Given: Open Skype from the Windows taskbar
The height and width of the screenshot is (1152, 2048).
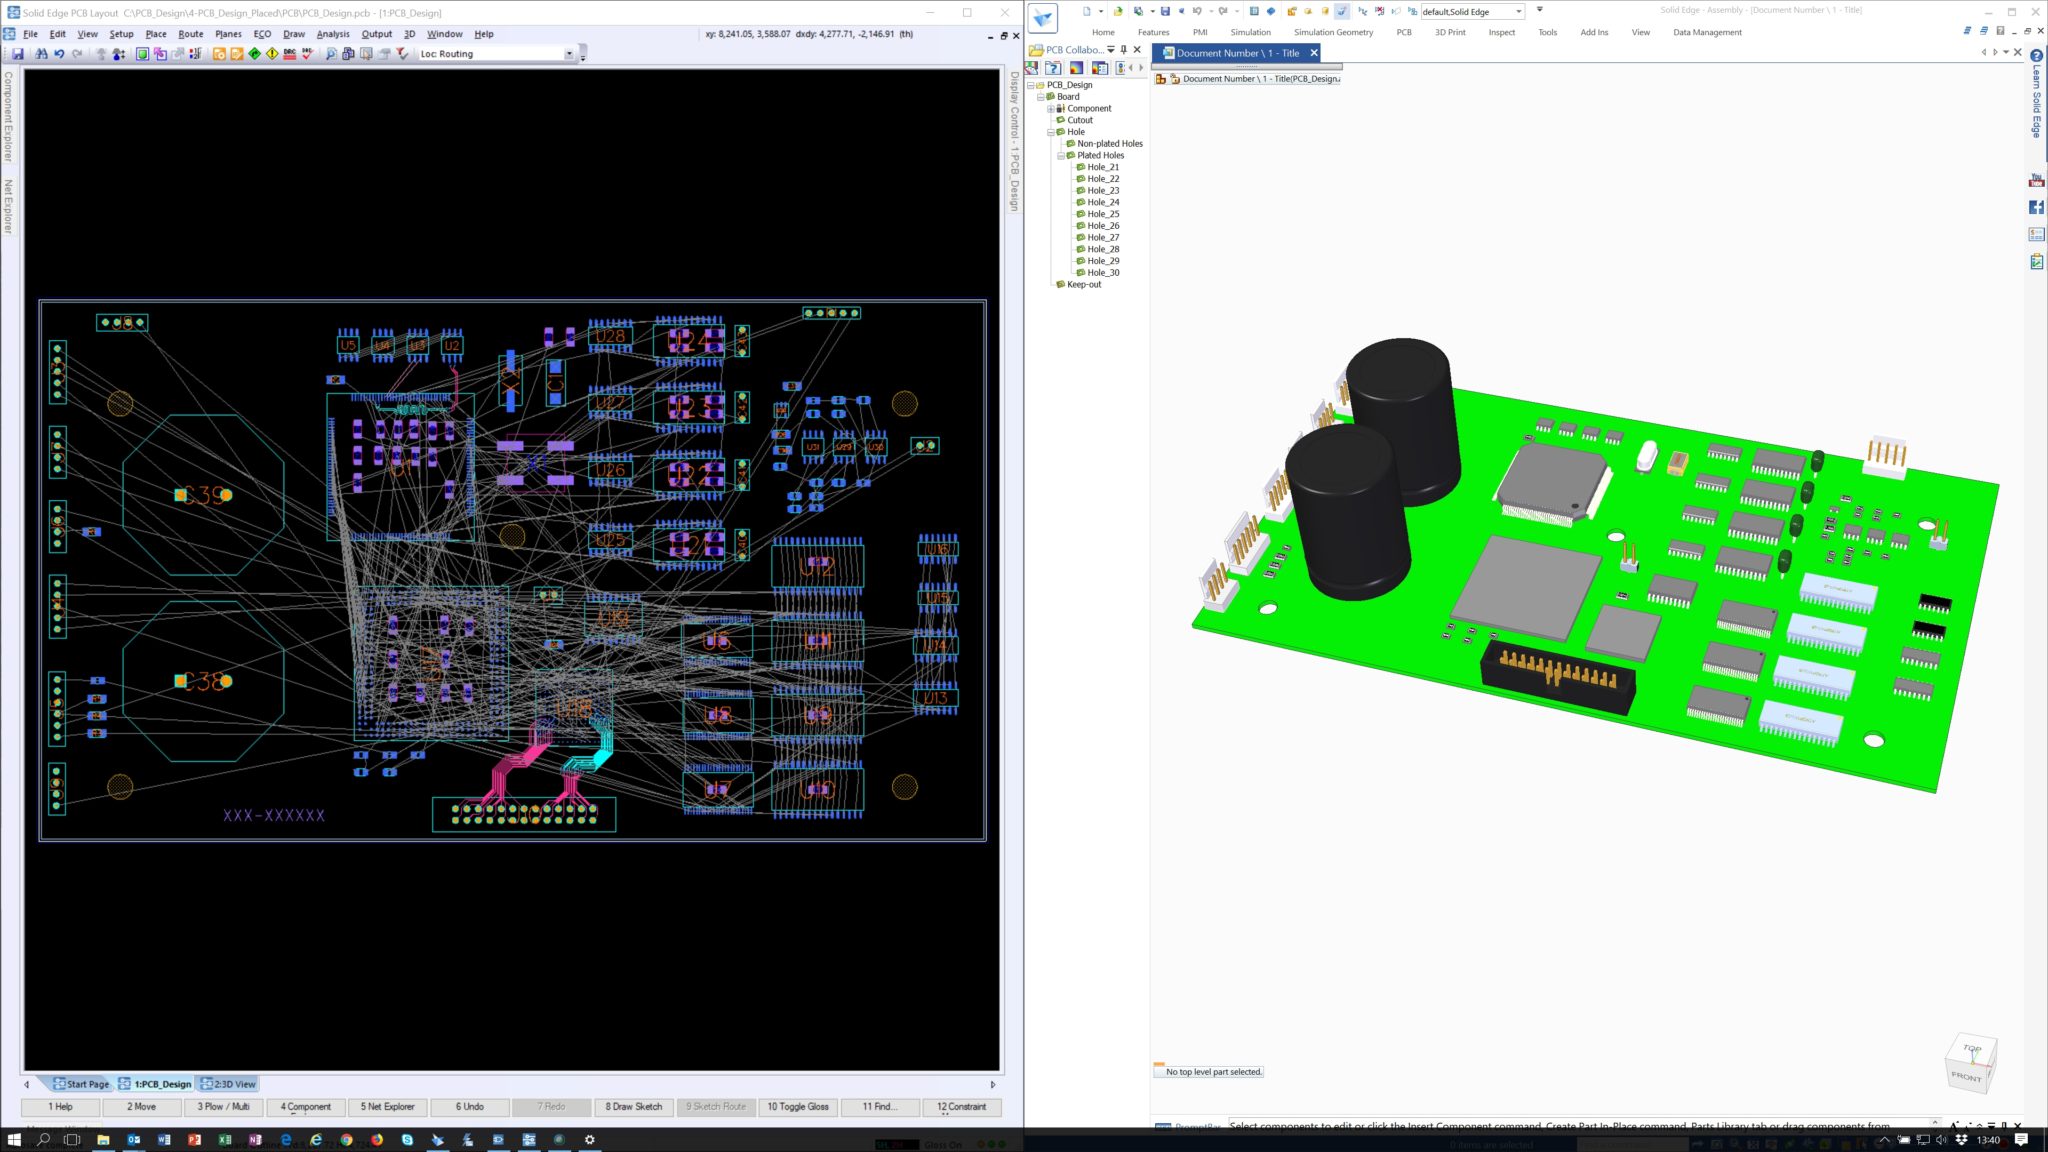Looking at the screenshot, I should 409,1140.
